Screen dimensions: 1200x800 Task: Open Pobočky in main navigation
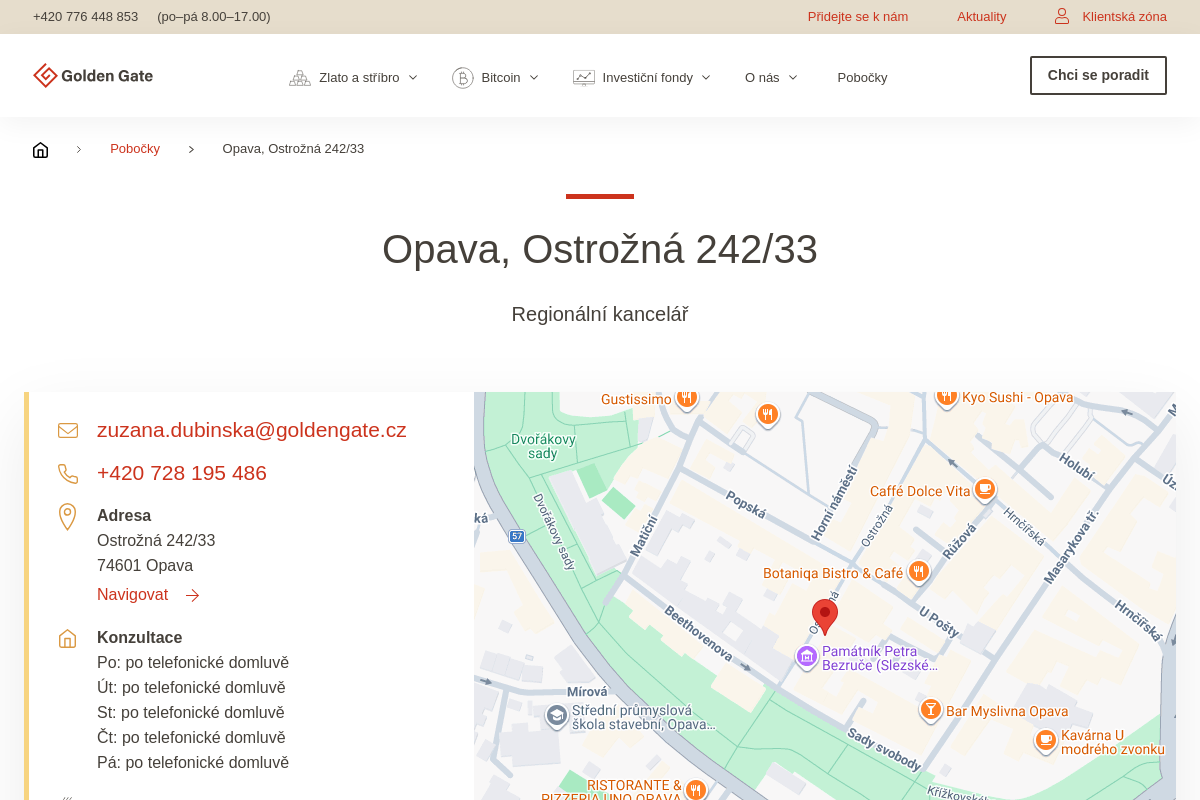862,78
